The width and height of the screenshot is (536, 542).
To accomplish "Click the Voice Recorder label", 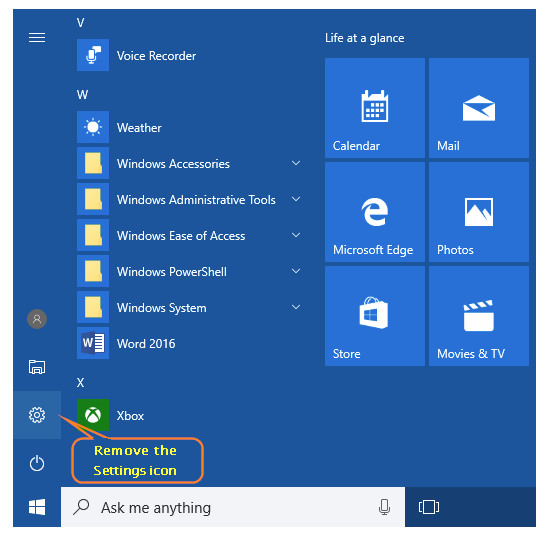I will (x=156, y=56).
